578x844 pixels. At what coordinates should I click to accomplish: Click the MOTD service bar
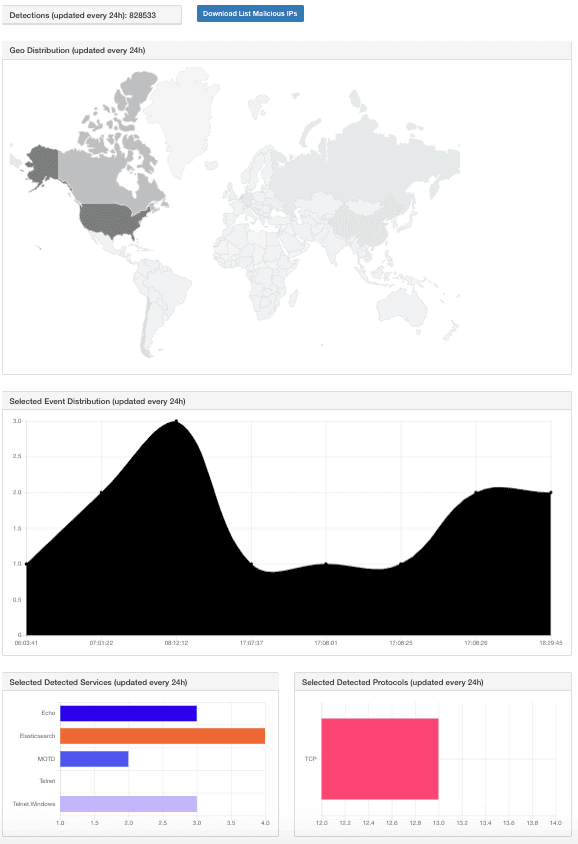point(94,759)
